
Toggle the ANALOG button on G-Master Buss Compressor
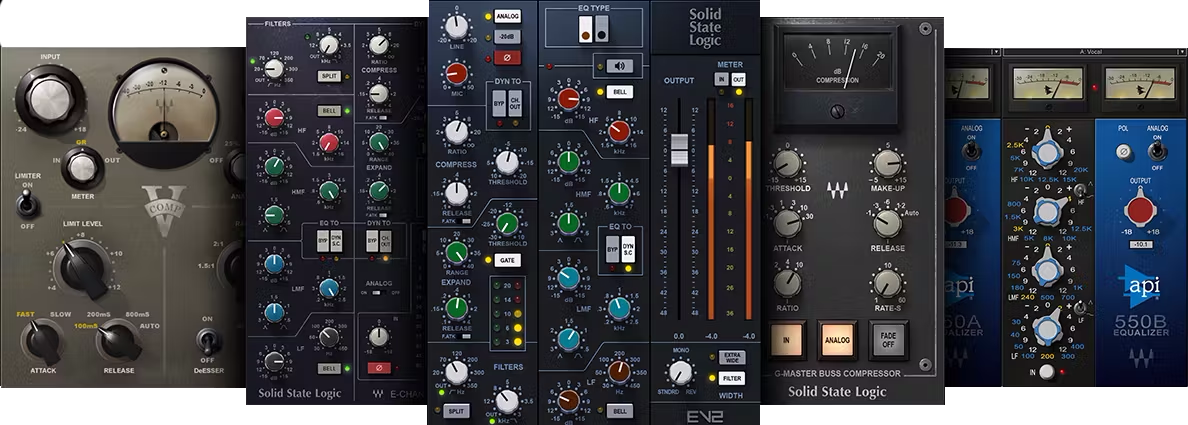[836, 340]
